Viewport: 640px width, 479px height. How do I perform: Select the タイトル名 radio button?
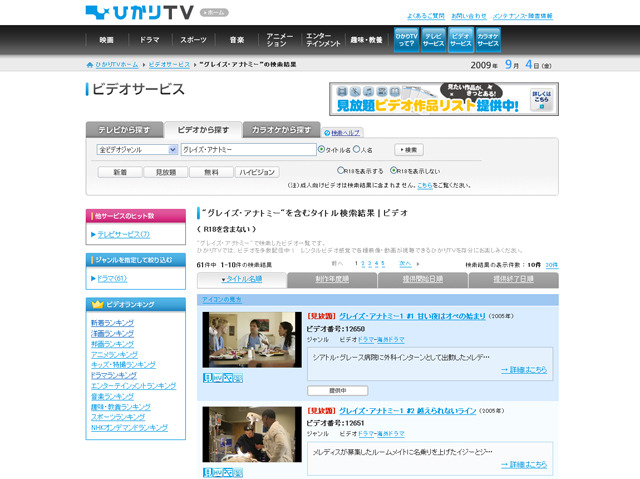tap(321, 149)
